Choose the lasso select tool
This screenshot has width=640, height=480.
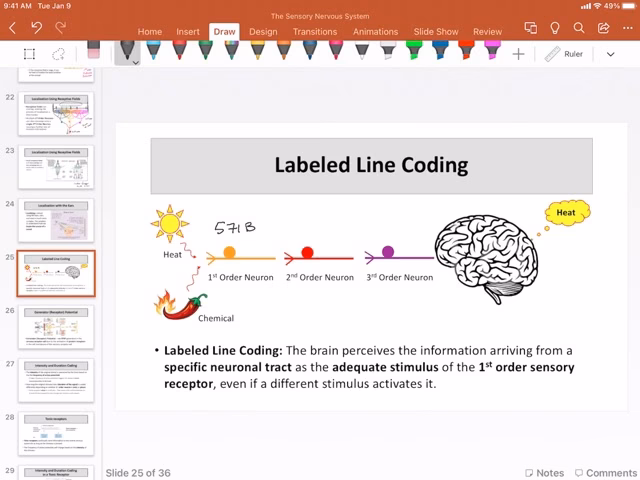[x=58, y=54]
